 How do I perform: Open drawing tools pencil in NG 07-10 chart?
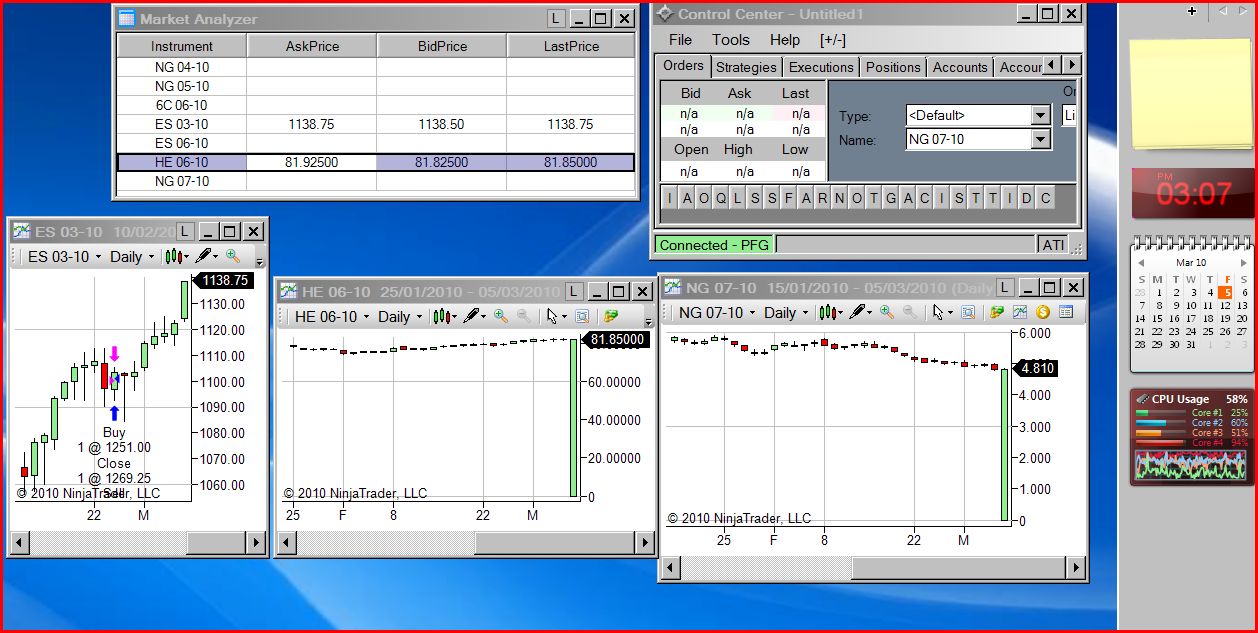[x=859, y=312]
